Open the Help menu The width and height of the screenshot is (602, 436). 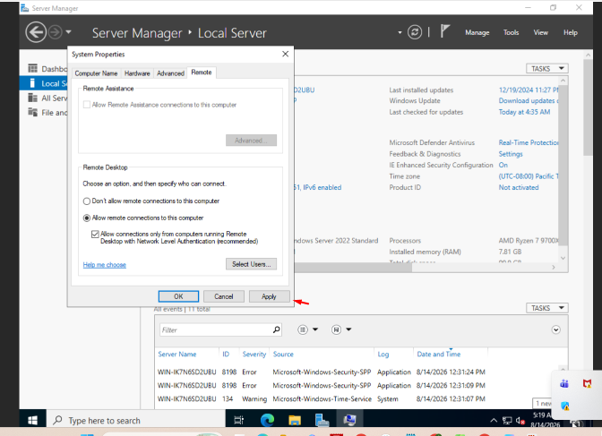click(570, 33)
